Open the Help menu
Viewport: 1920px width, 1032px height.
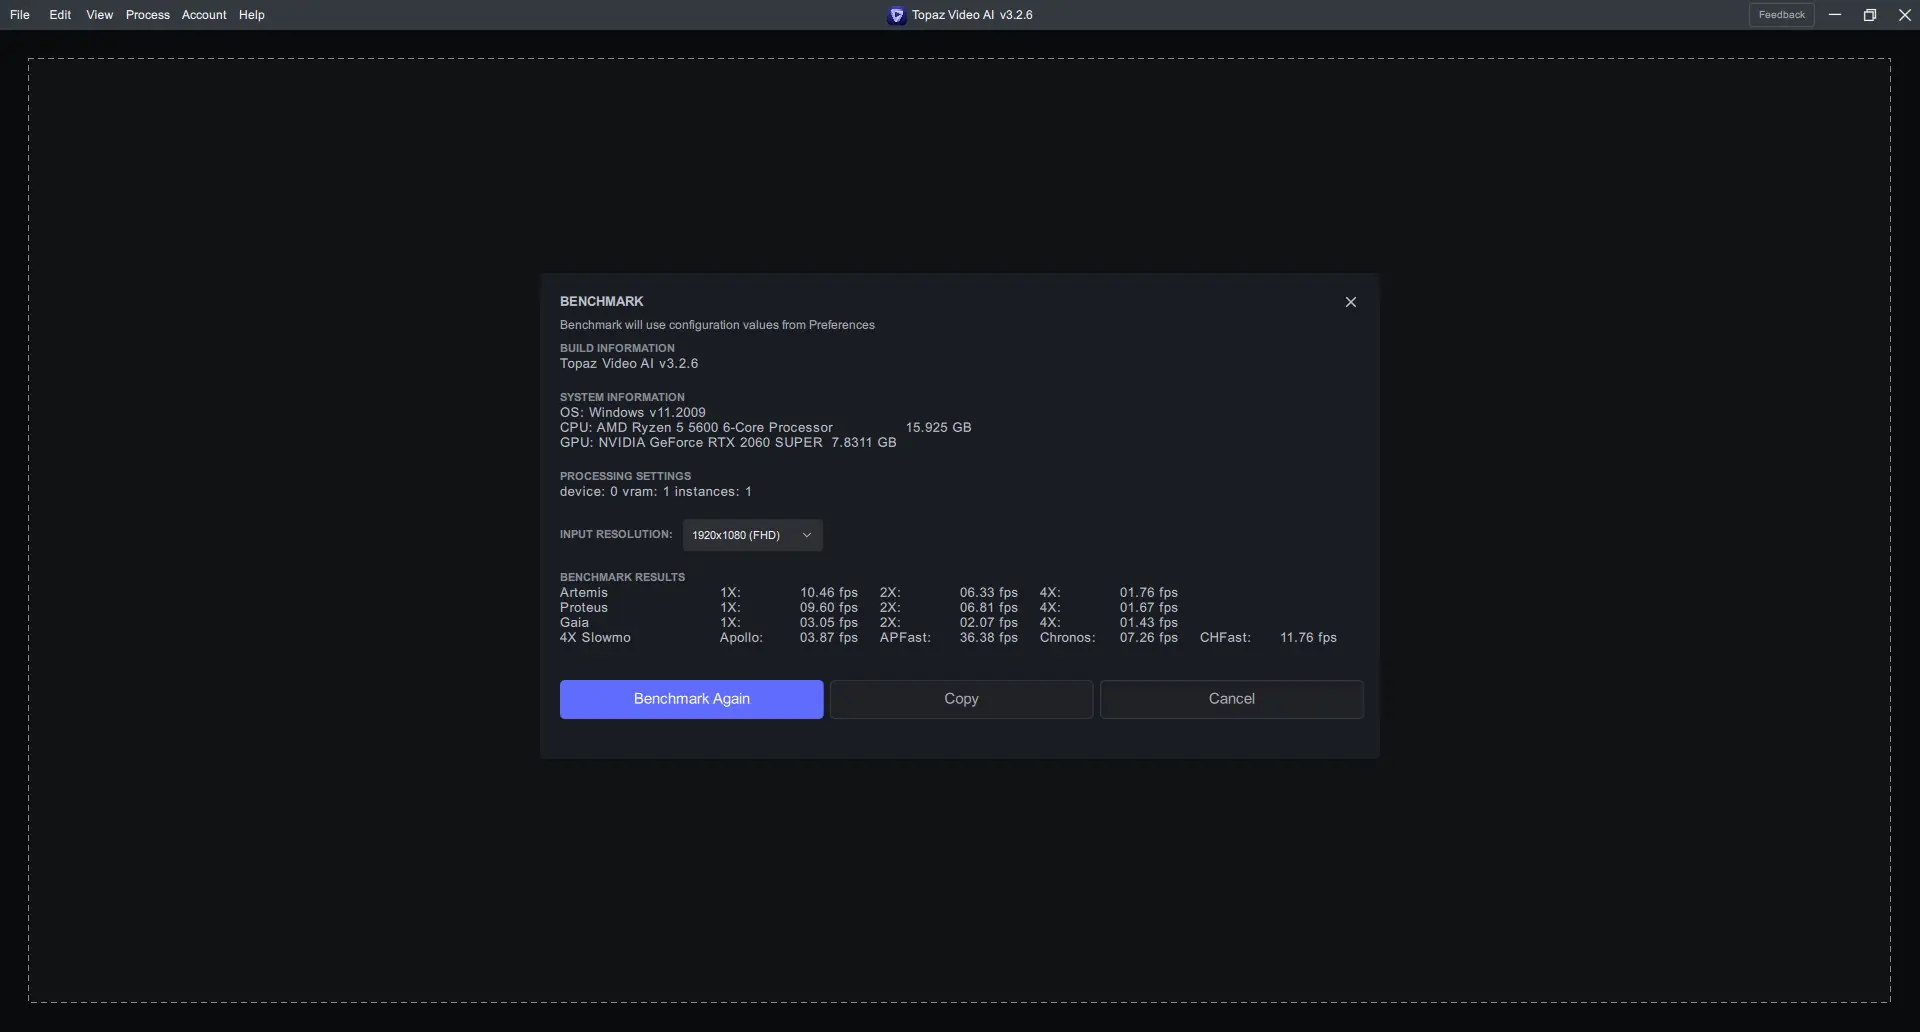(250, 14)
